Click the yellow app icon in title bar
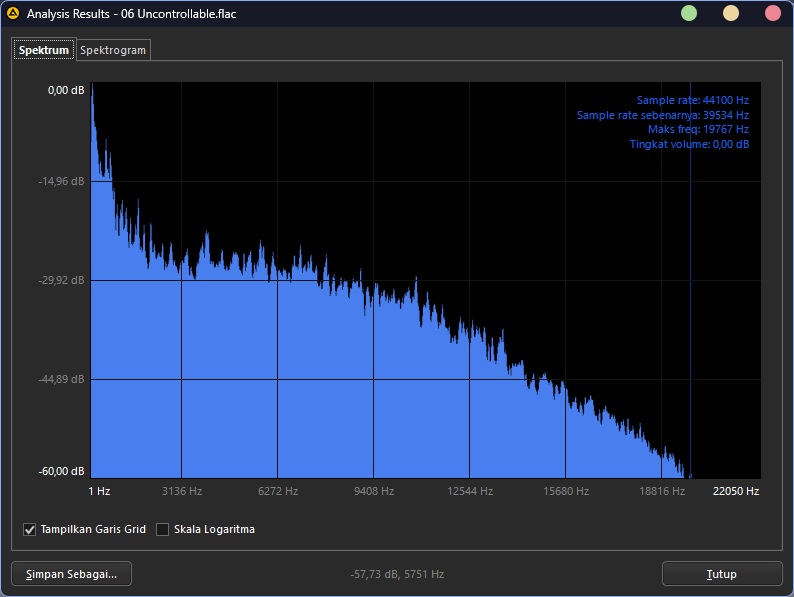Image resolution: width=794 pixels, height=597 pixels. 13,13
